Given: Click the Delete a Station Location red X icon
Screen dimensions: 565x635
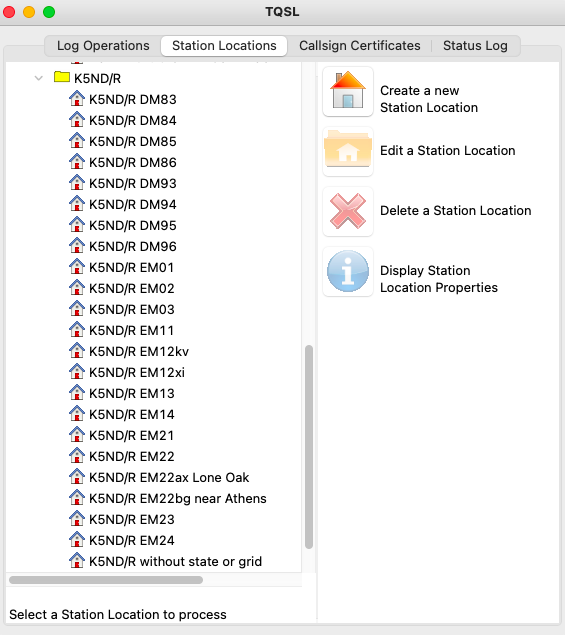Looking at the screenshot, I should click(x=348, y=211).
